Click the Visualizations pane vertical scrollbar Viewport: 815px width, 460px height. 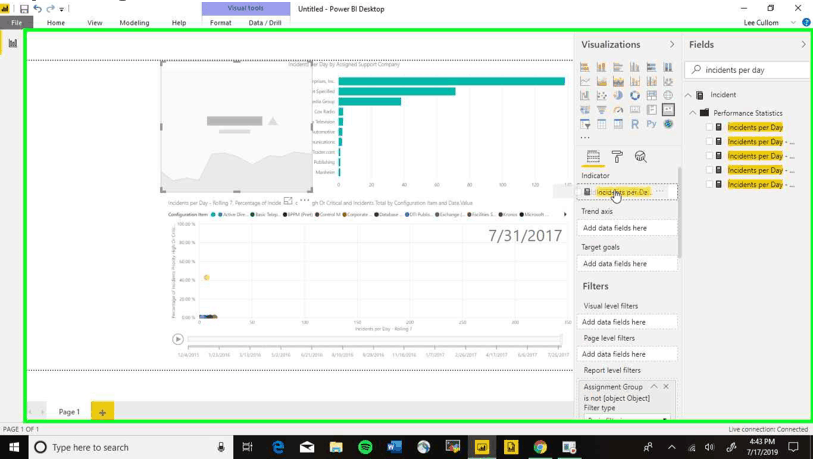click(679, 212)
